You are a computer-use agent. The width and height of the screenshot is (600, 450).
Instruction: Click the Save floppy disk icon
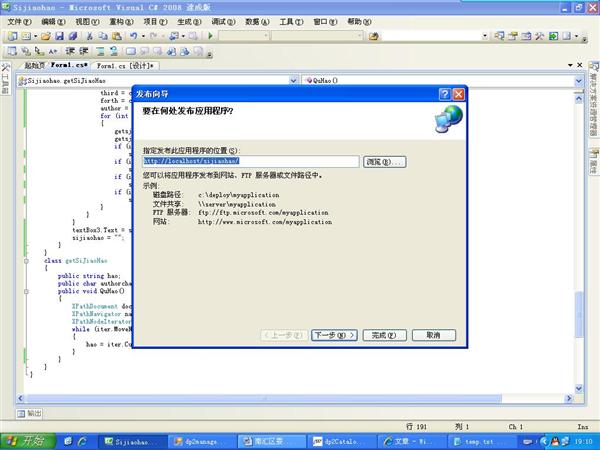[59, 36]
